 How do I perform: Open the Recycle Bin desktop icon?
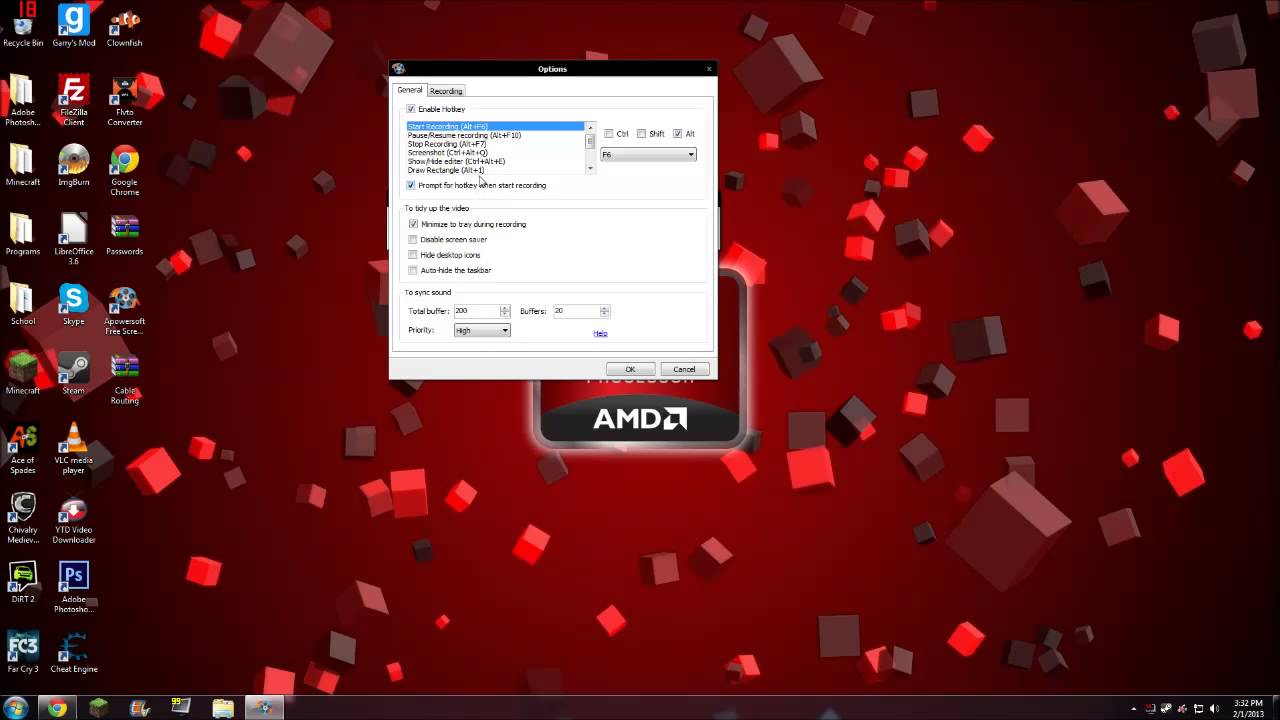(23, 25)
